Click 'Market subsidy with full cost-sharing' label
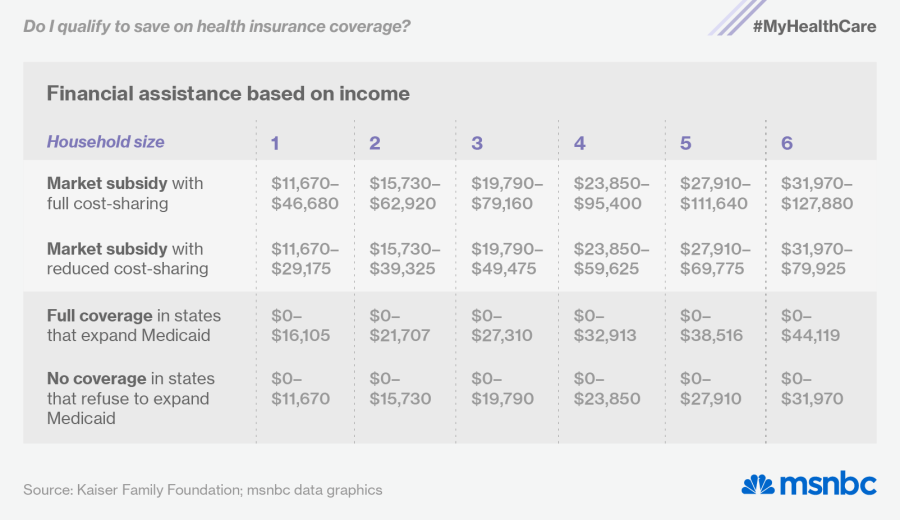Image resolution: width=900 pixels, height=520 pixels. [x=125, y=194]
